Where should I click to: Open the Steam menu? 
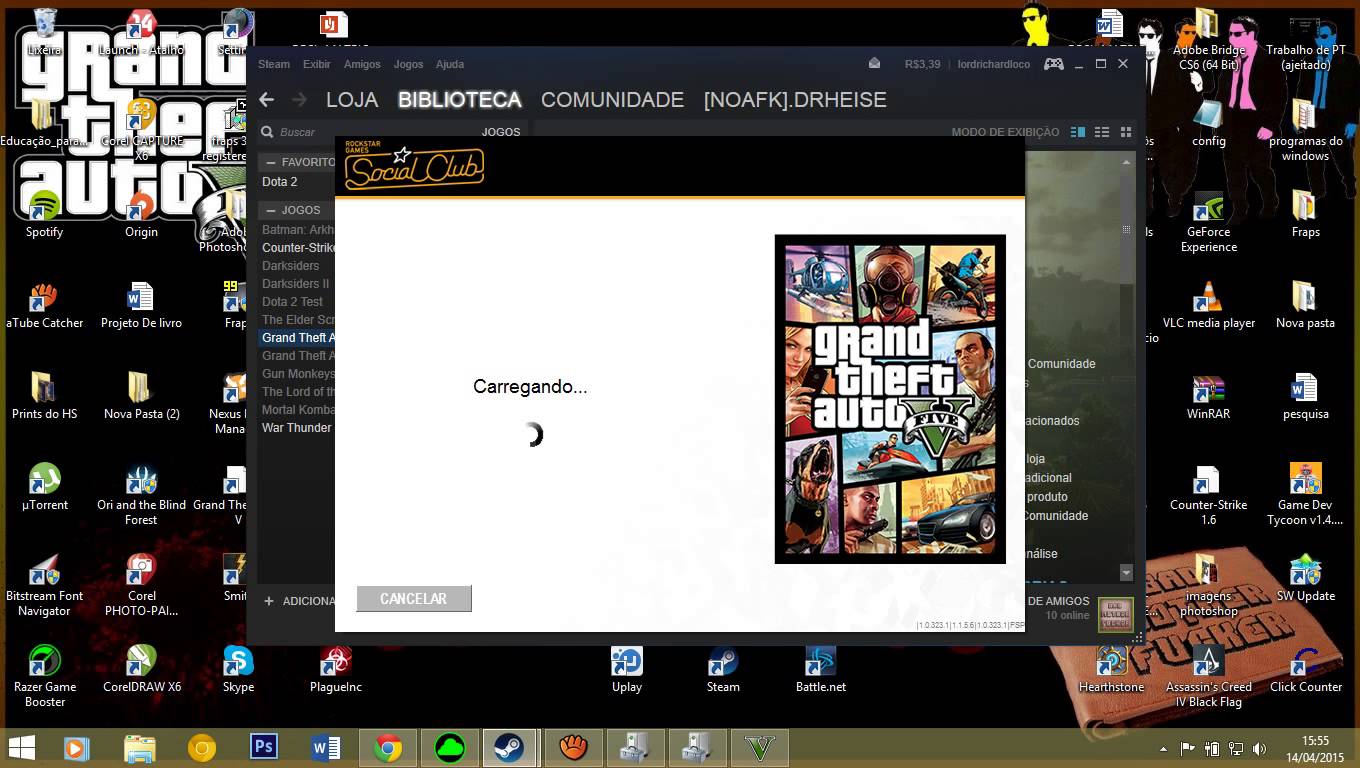point(274,64)
